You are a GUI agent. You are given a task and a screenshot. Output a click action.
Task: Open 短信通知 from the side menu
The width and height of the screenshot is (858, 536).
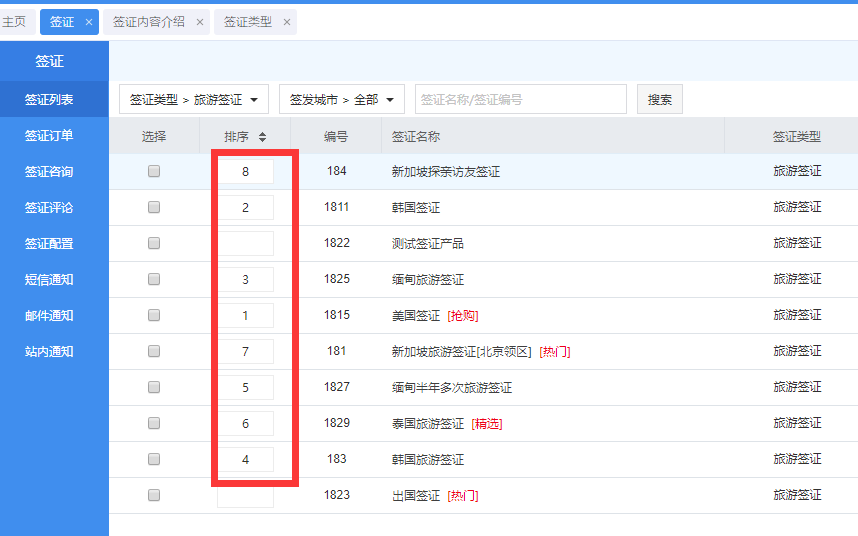(x=49, y=280)
